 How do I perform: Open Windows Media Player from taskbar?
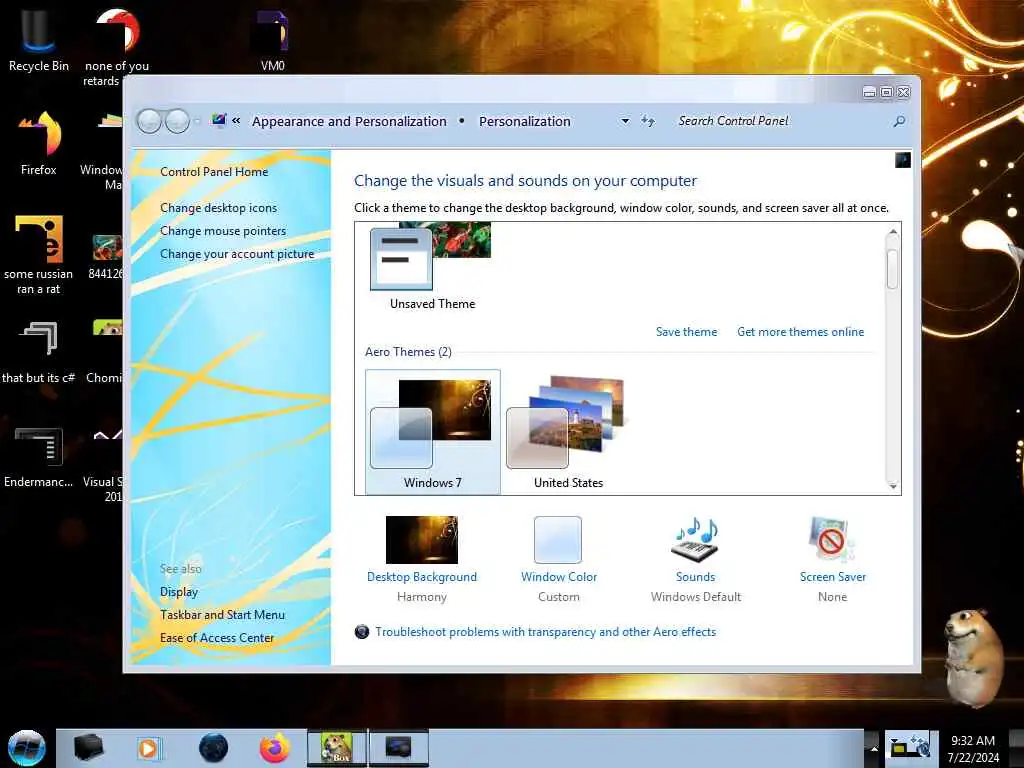pos(148,748)
